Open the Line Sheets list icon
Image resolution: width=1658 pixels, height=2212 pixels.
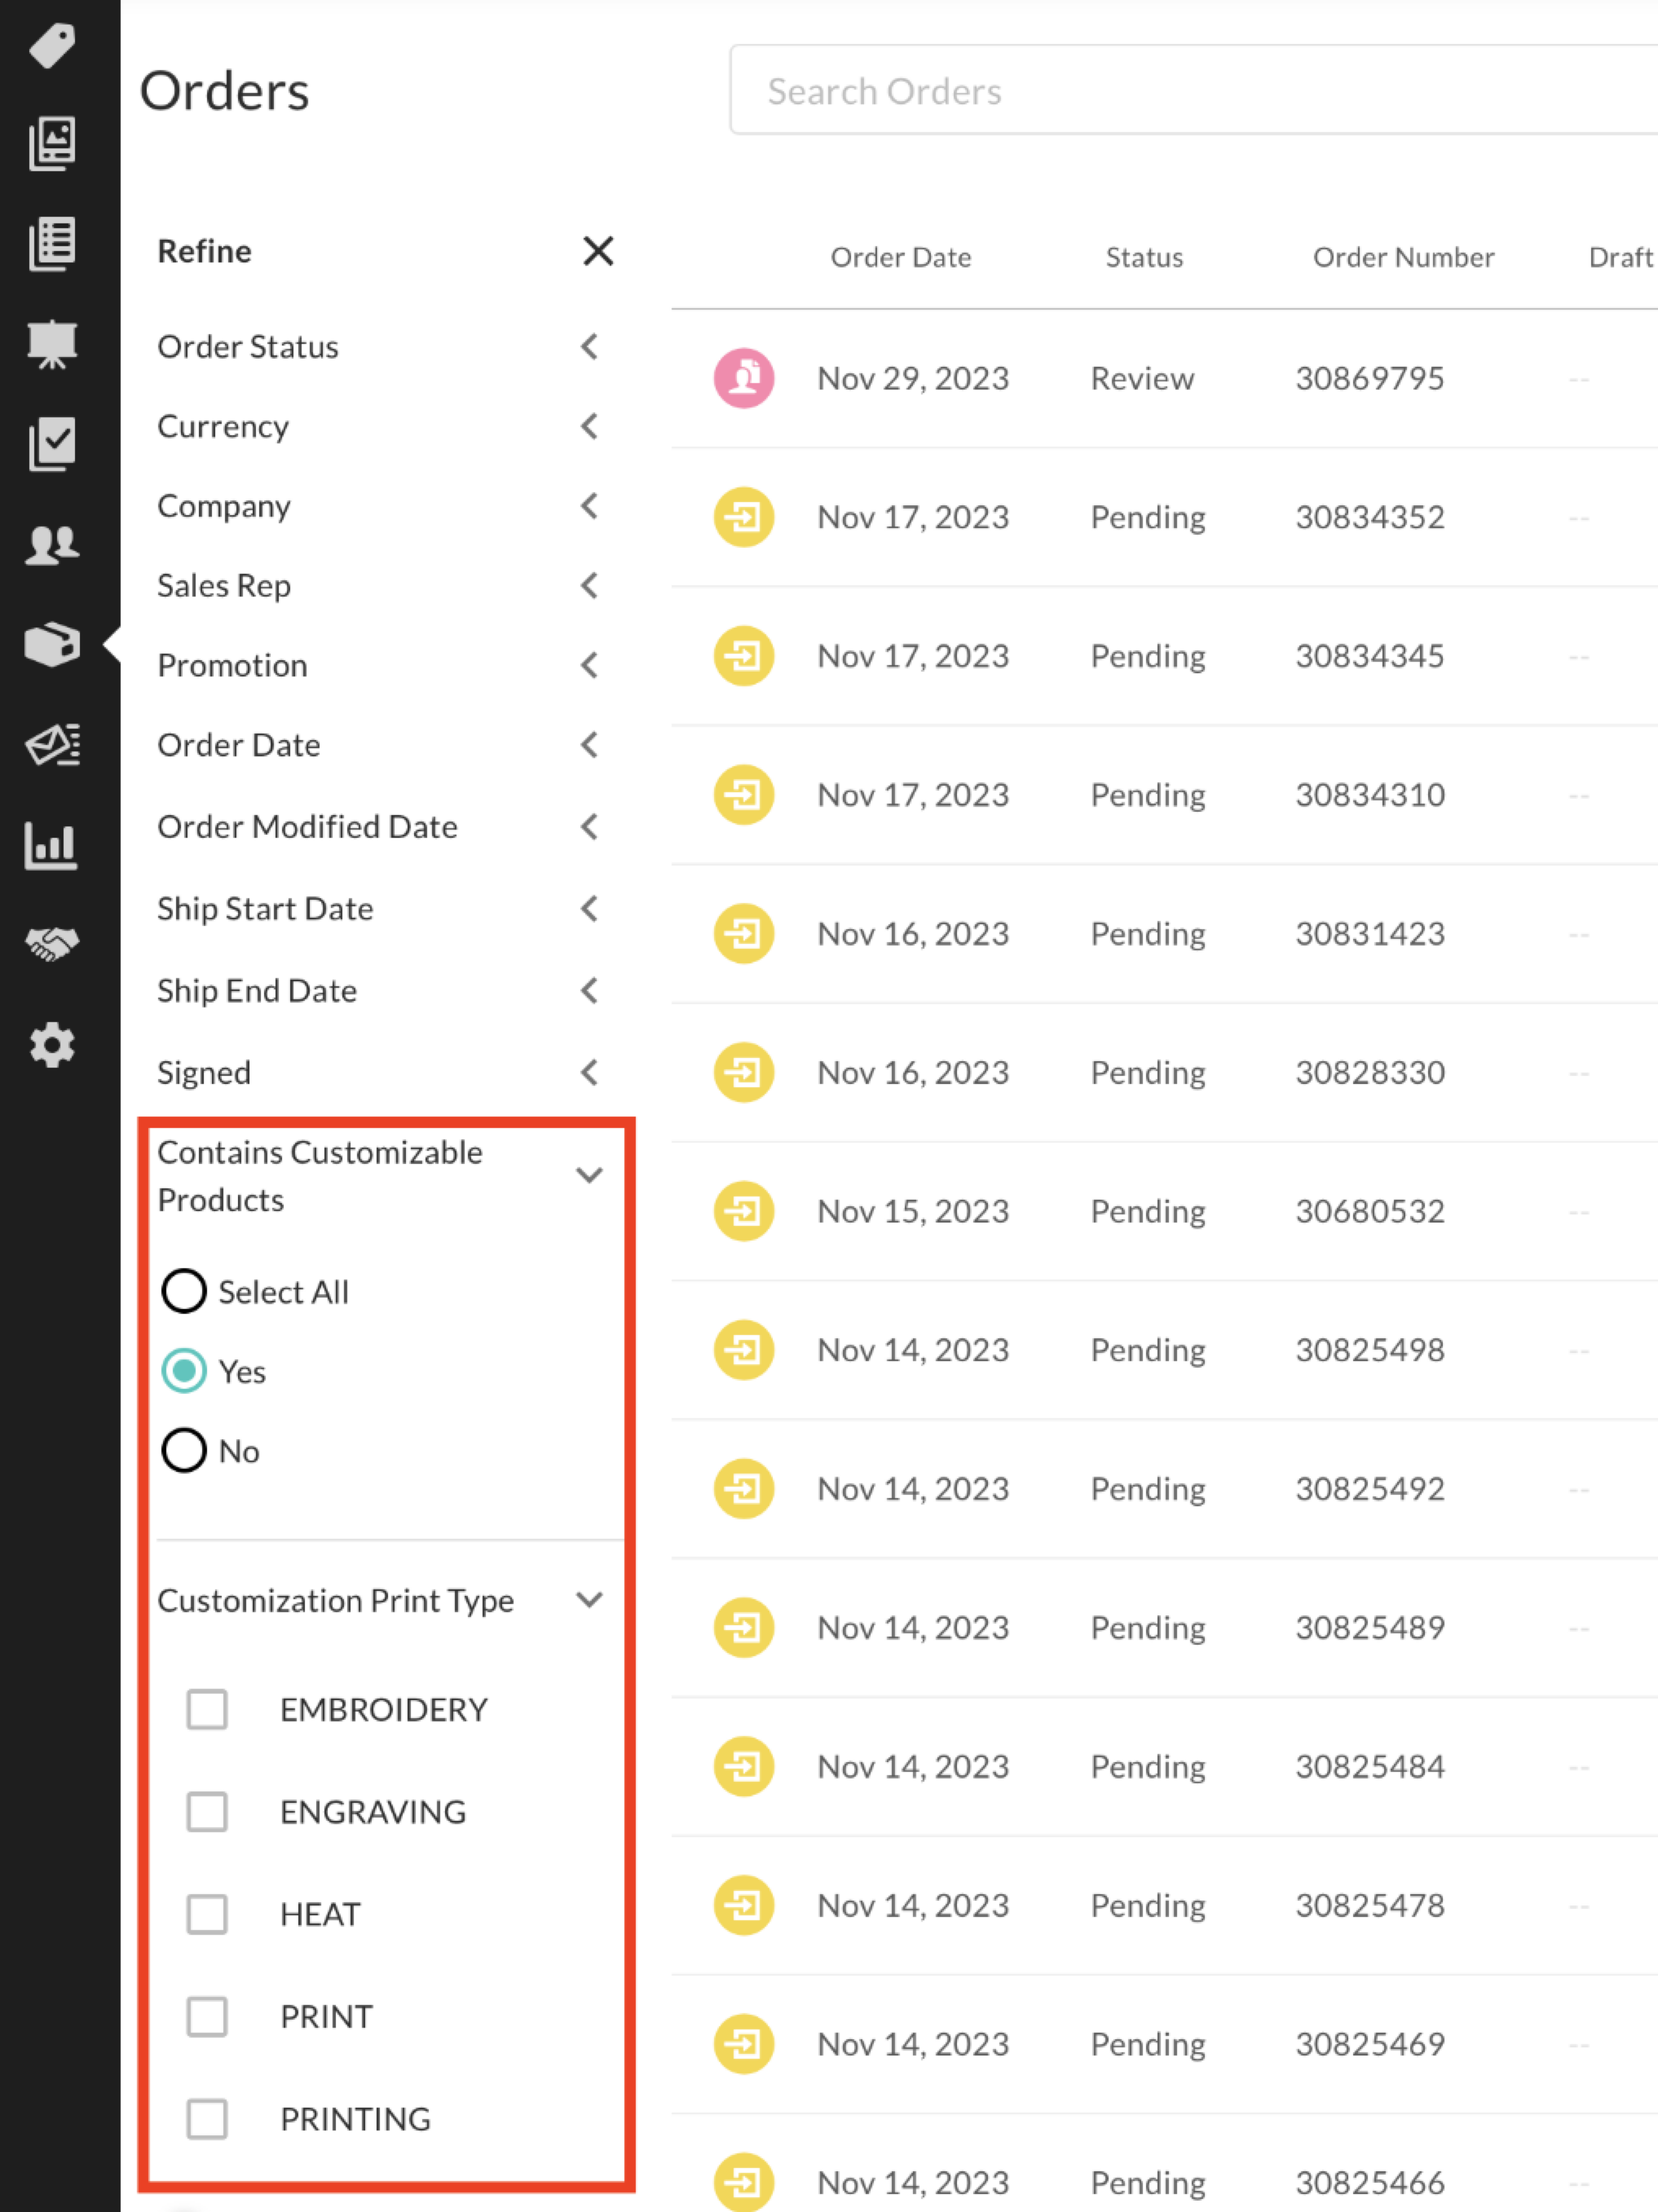[52, 243]
